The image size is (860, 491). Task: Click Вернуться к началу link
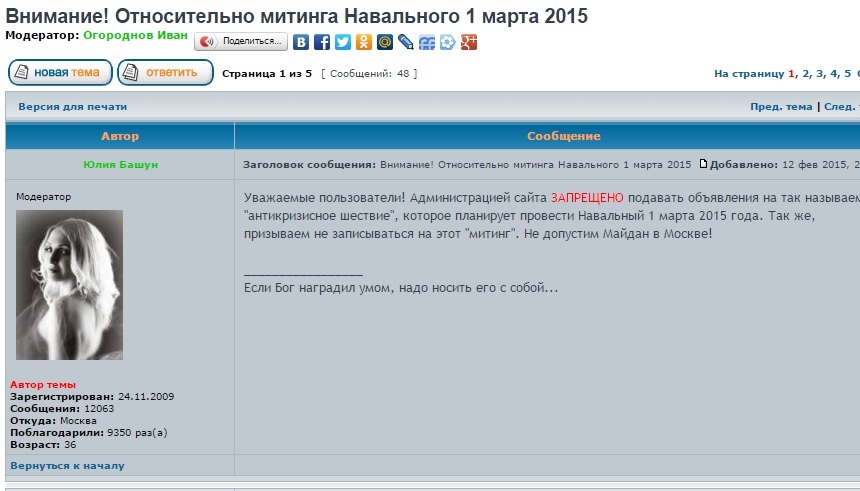tap(67, 465)
